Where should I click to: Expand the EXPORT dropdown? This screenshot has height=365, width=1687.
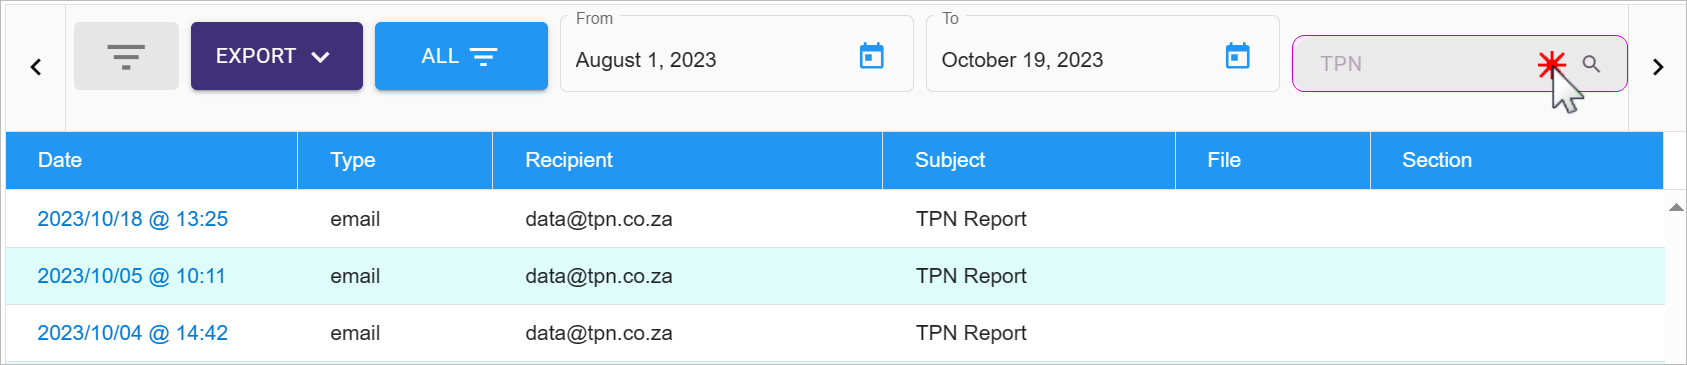click(277, 56)
